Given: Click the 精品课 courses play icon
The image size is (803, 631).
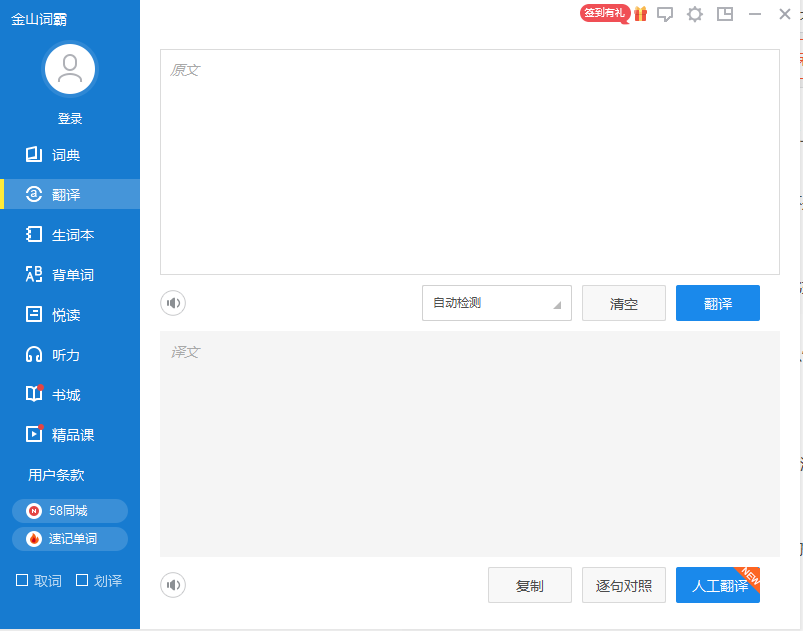Looking at the screenshot, I should (34, 434).
